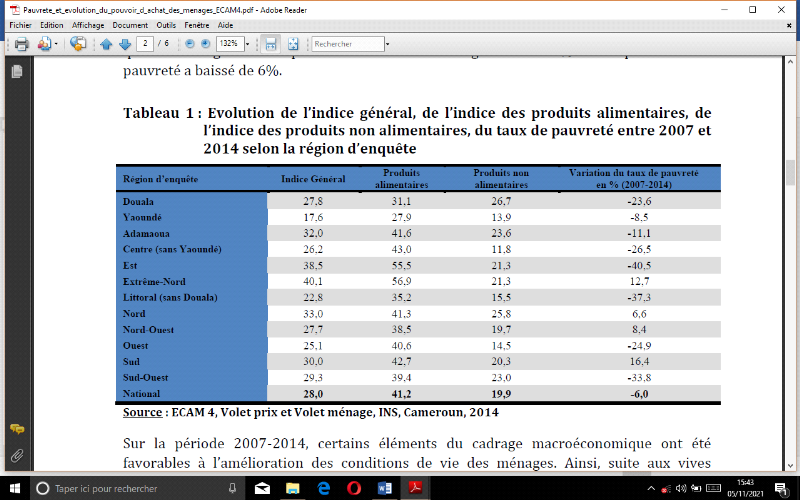Screen dimensions: 800x500
Task: Click the Adobe Reader title bar icon
Action: click(x=15, y=10)
